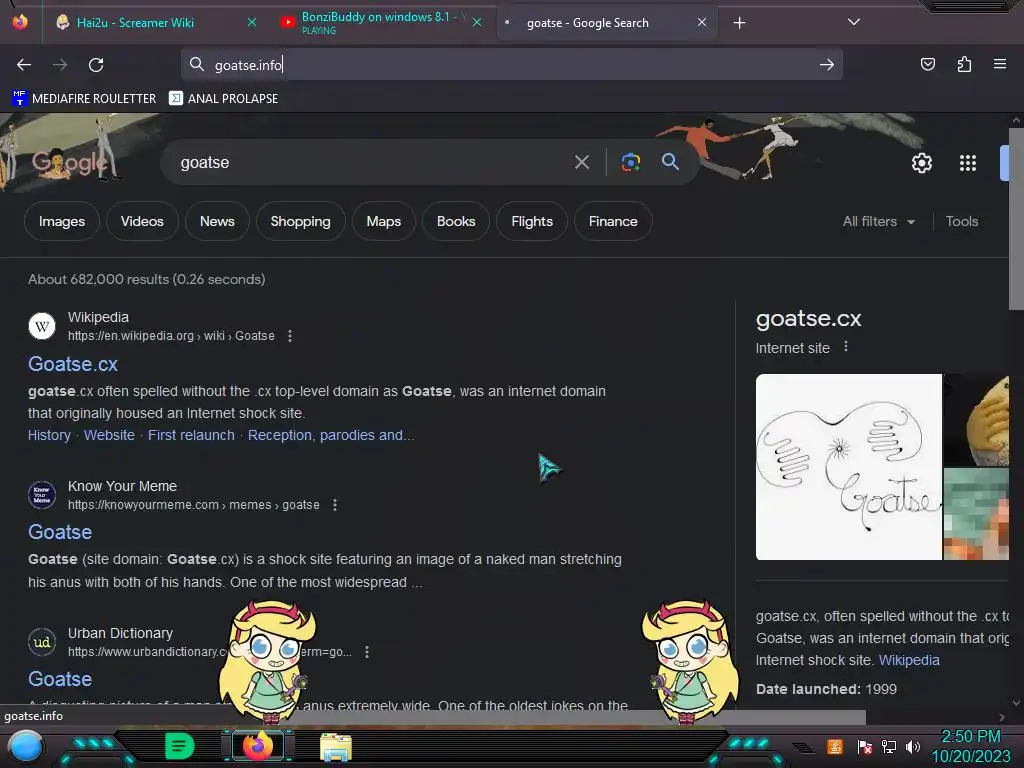Click into the Google search box

tap(366, 163)
